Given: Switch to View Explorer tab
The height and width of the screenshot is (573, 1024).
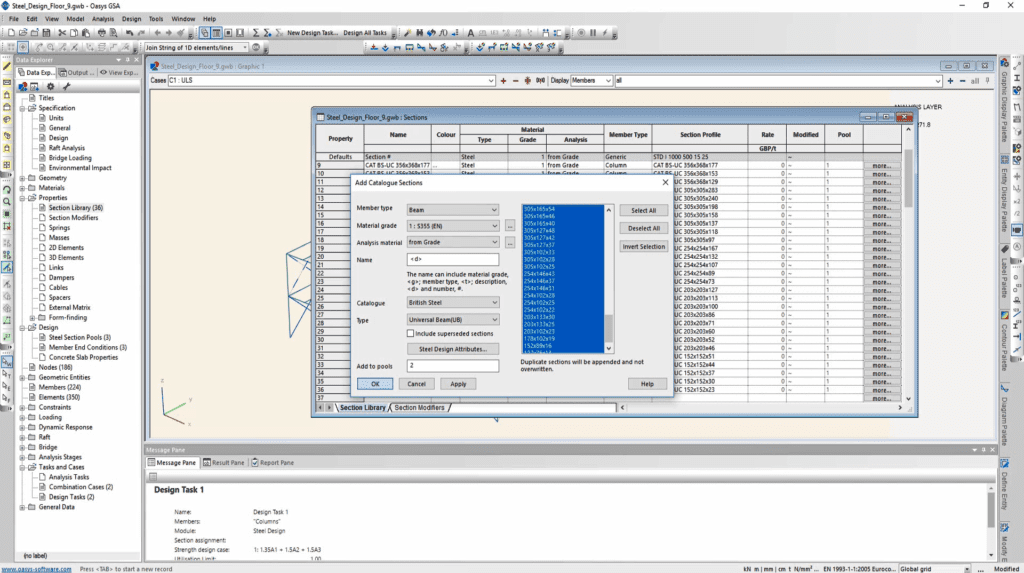Looking at the screenshot, I should click(x=119, y=73).
